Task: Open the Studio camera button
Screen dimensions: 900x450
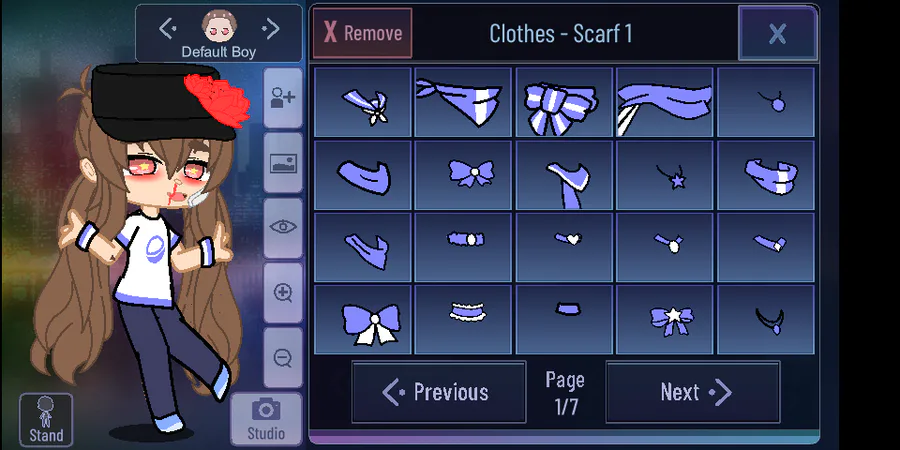Action: (x=266, y=420)
